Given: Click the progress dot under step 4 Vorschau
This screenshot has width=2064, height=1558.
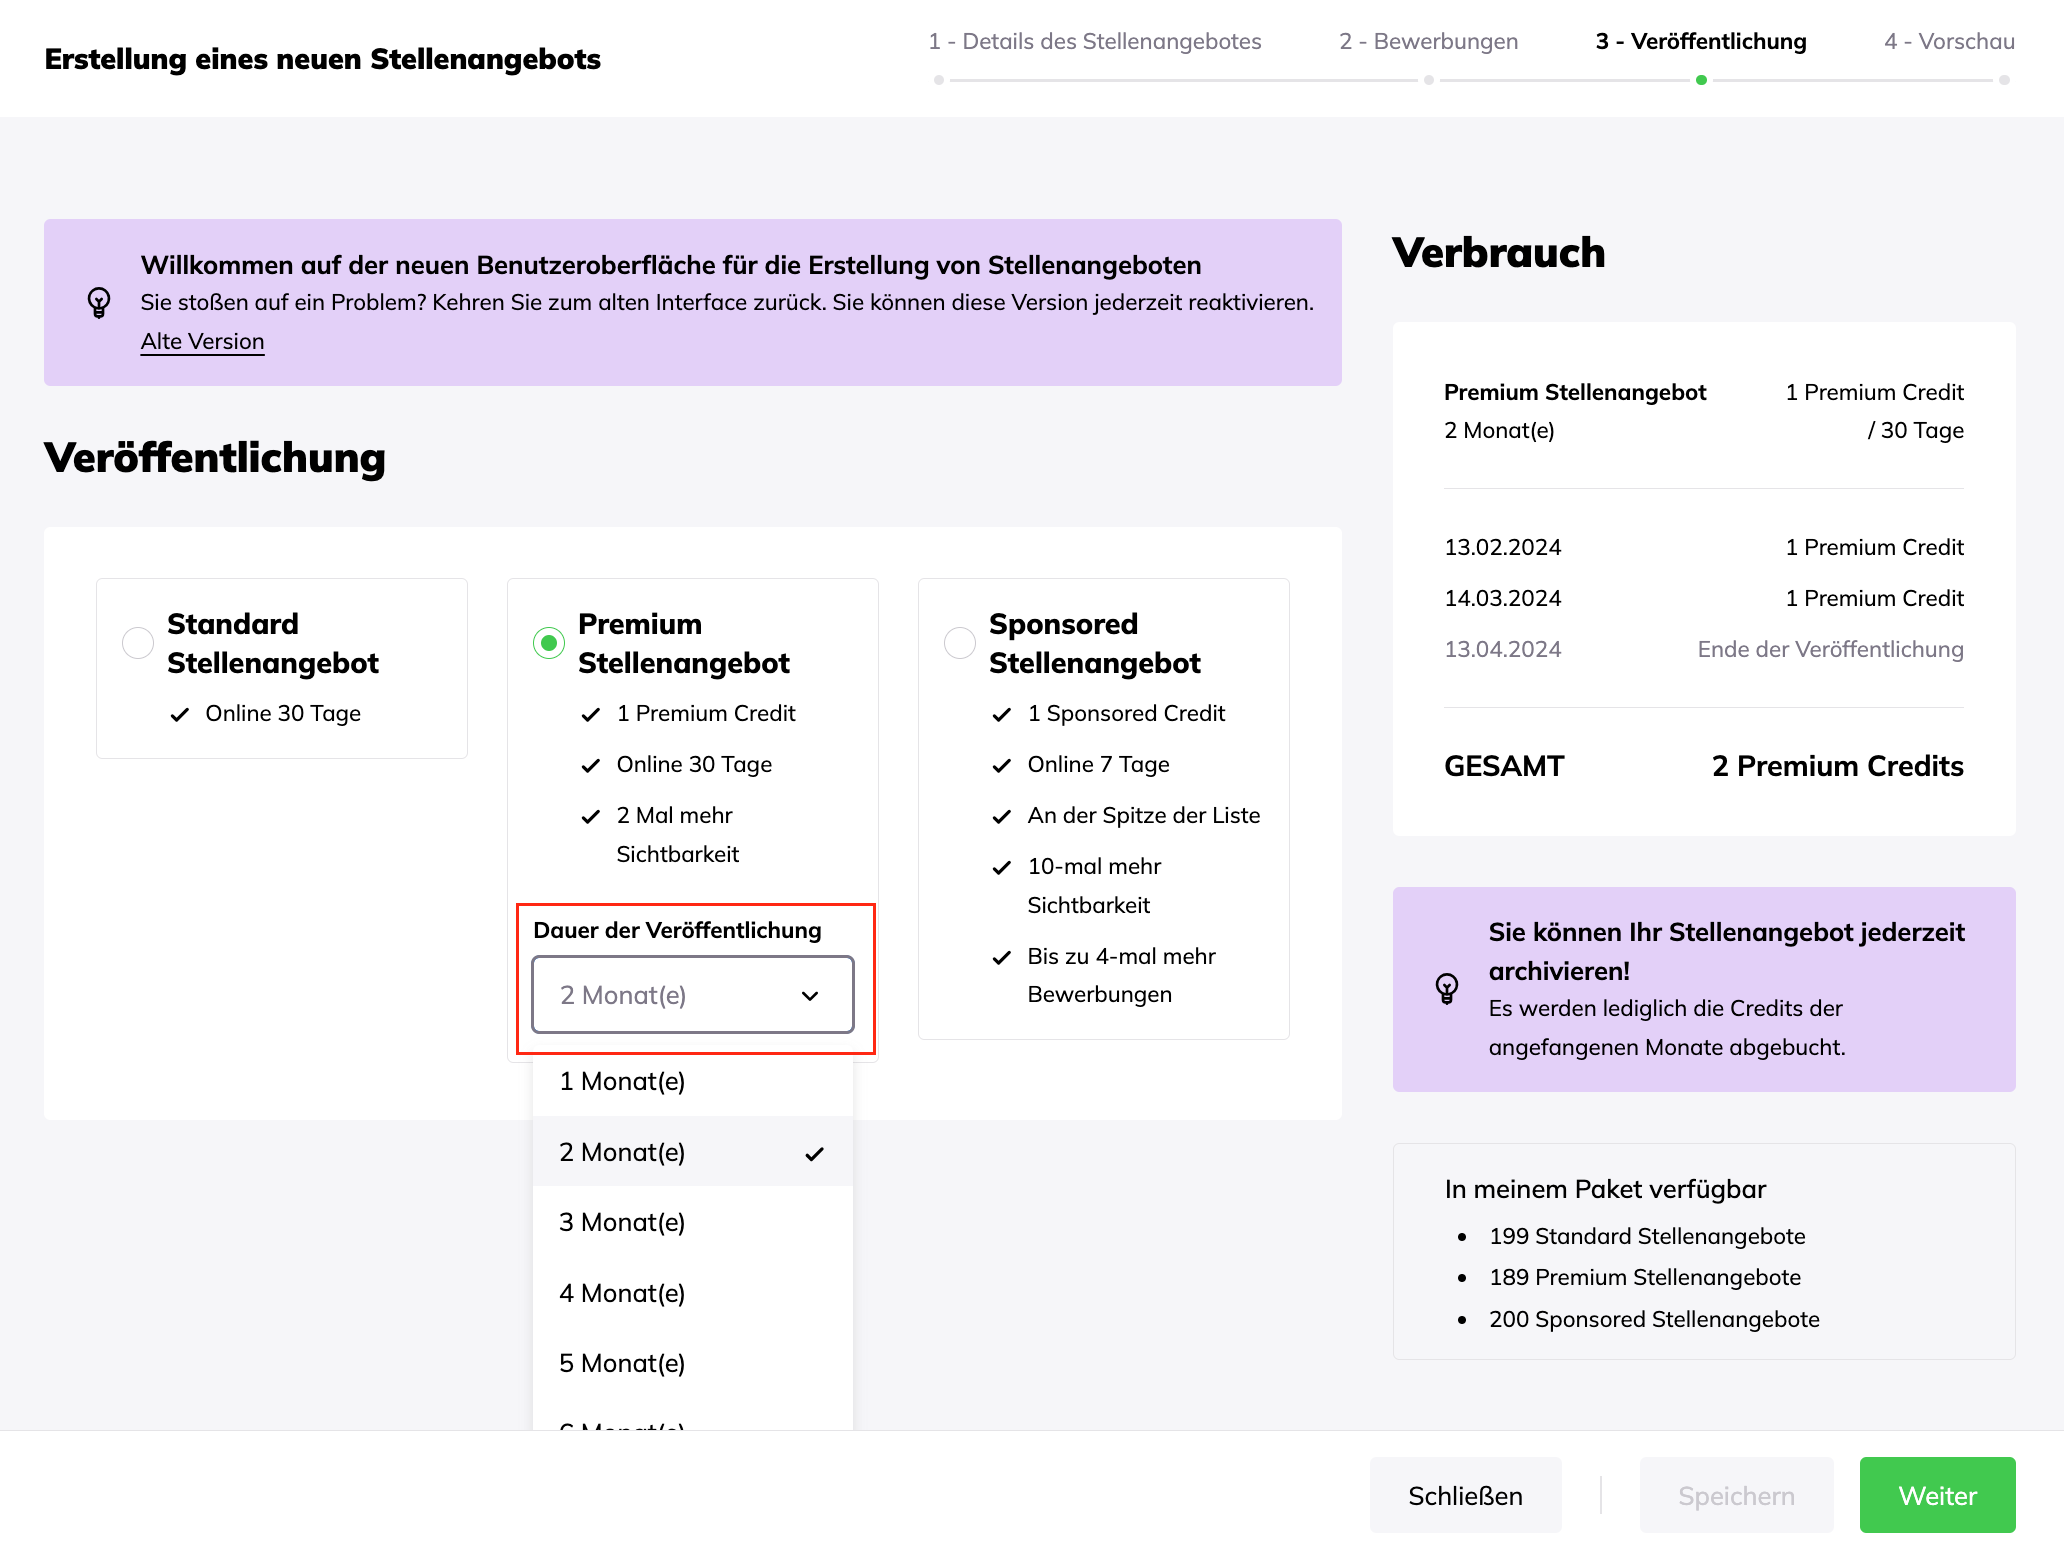Looking at the screenshot, I should (2004, 80).
